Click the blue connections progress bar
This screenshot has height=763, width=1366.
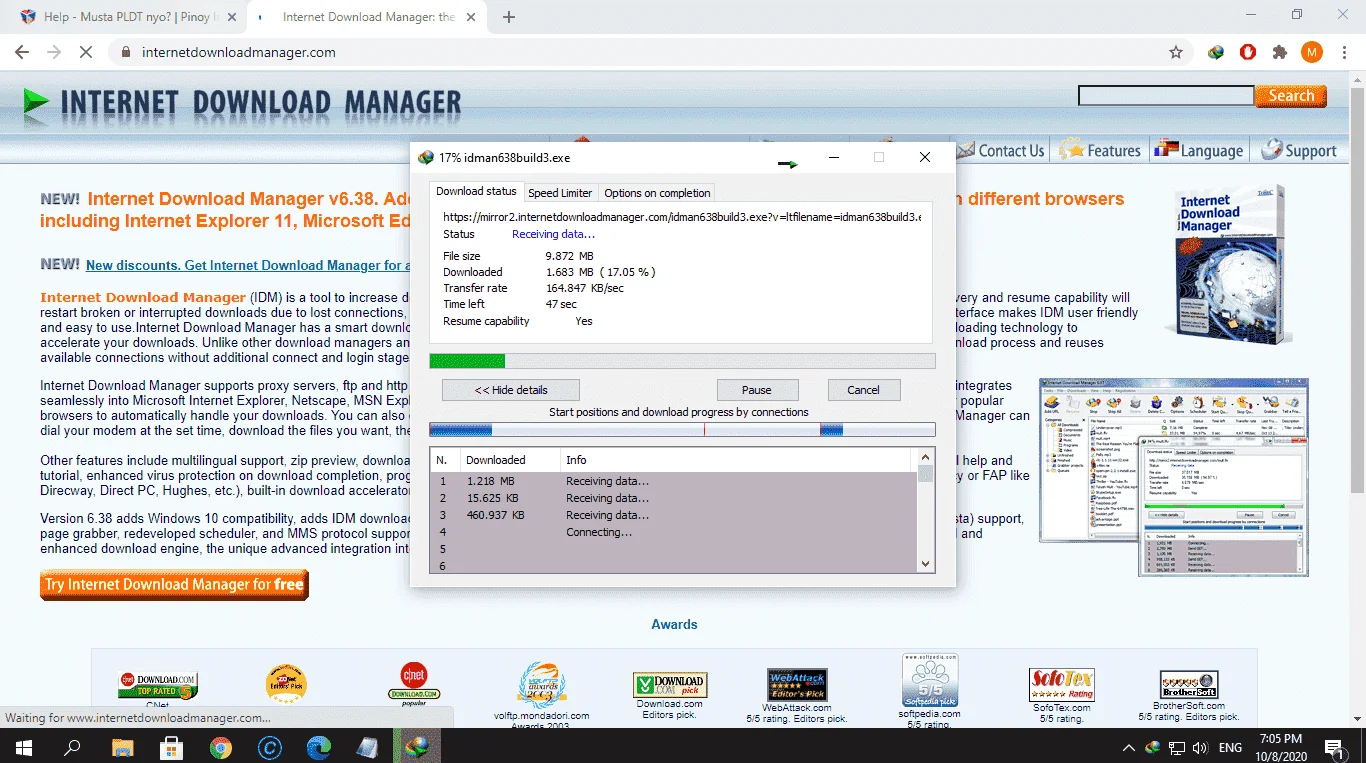click(682, 430)
